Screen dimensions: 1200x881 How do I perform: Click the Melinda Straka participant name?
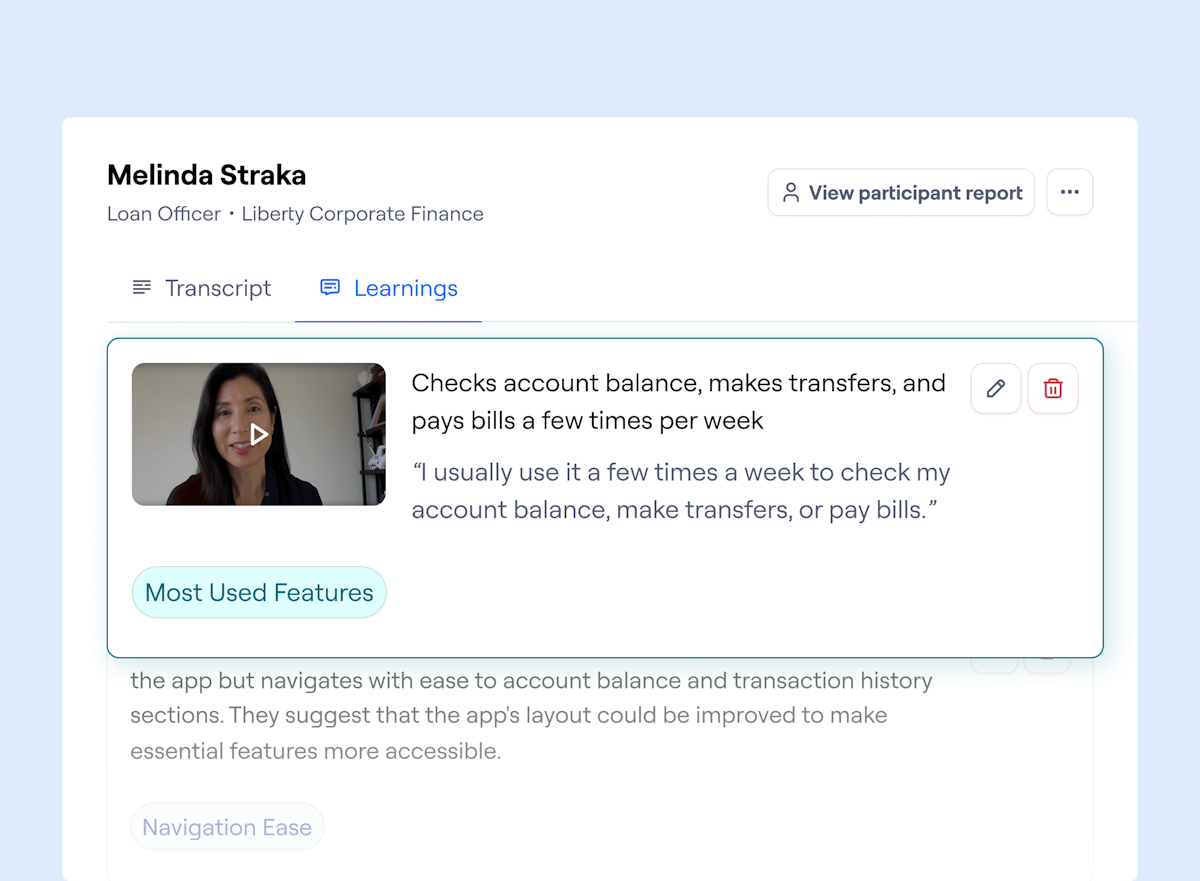(x=207, y=175)
